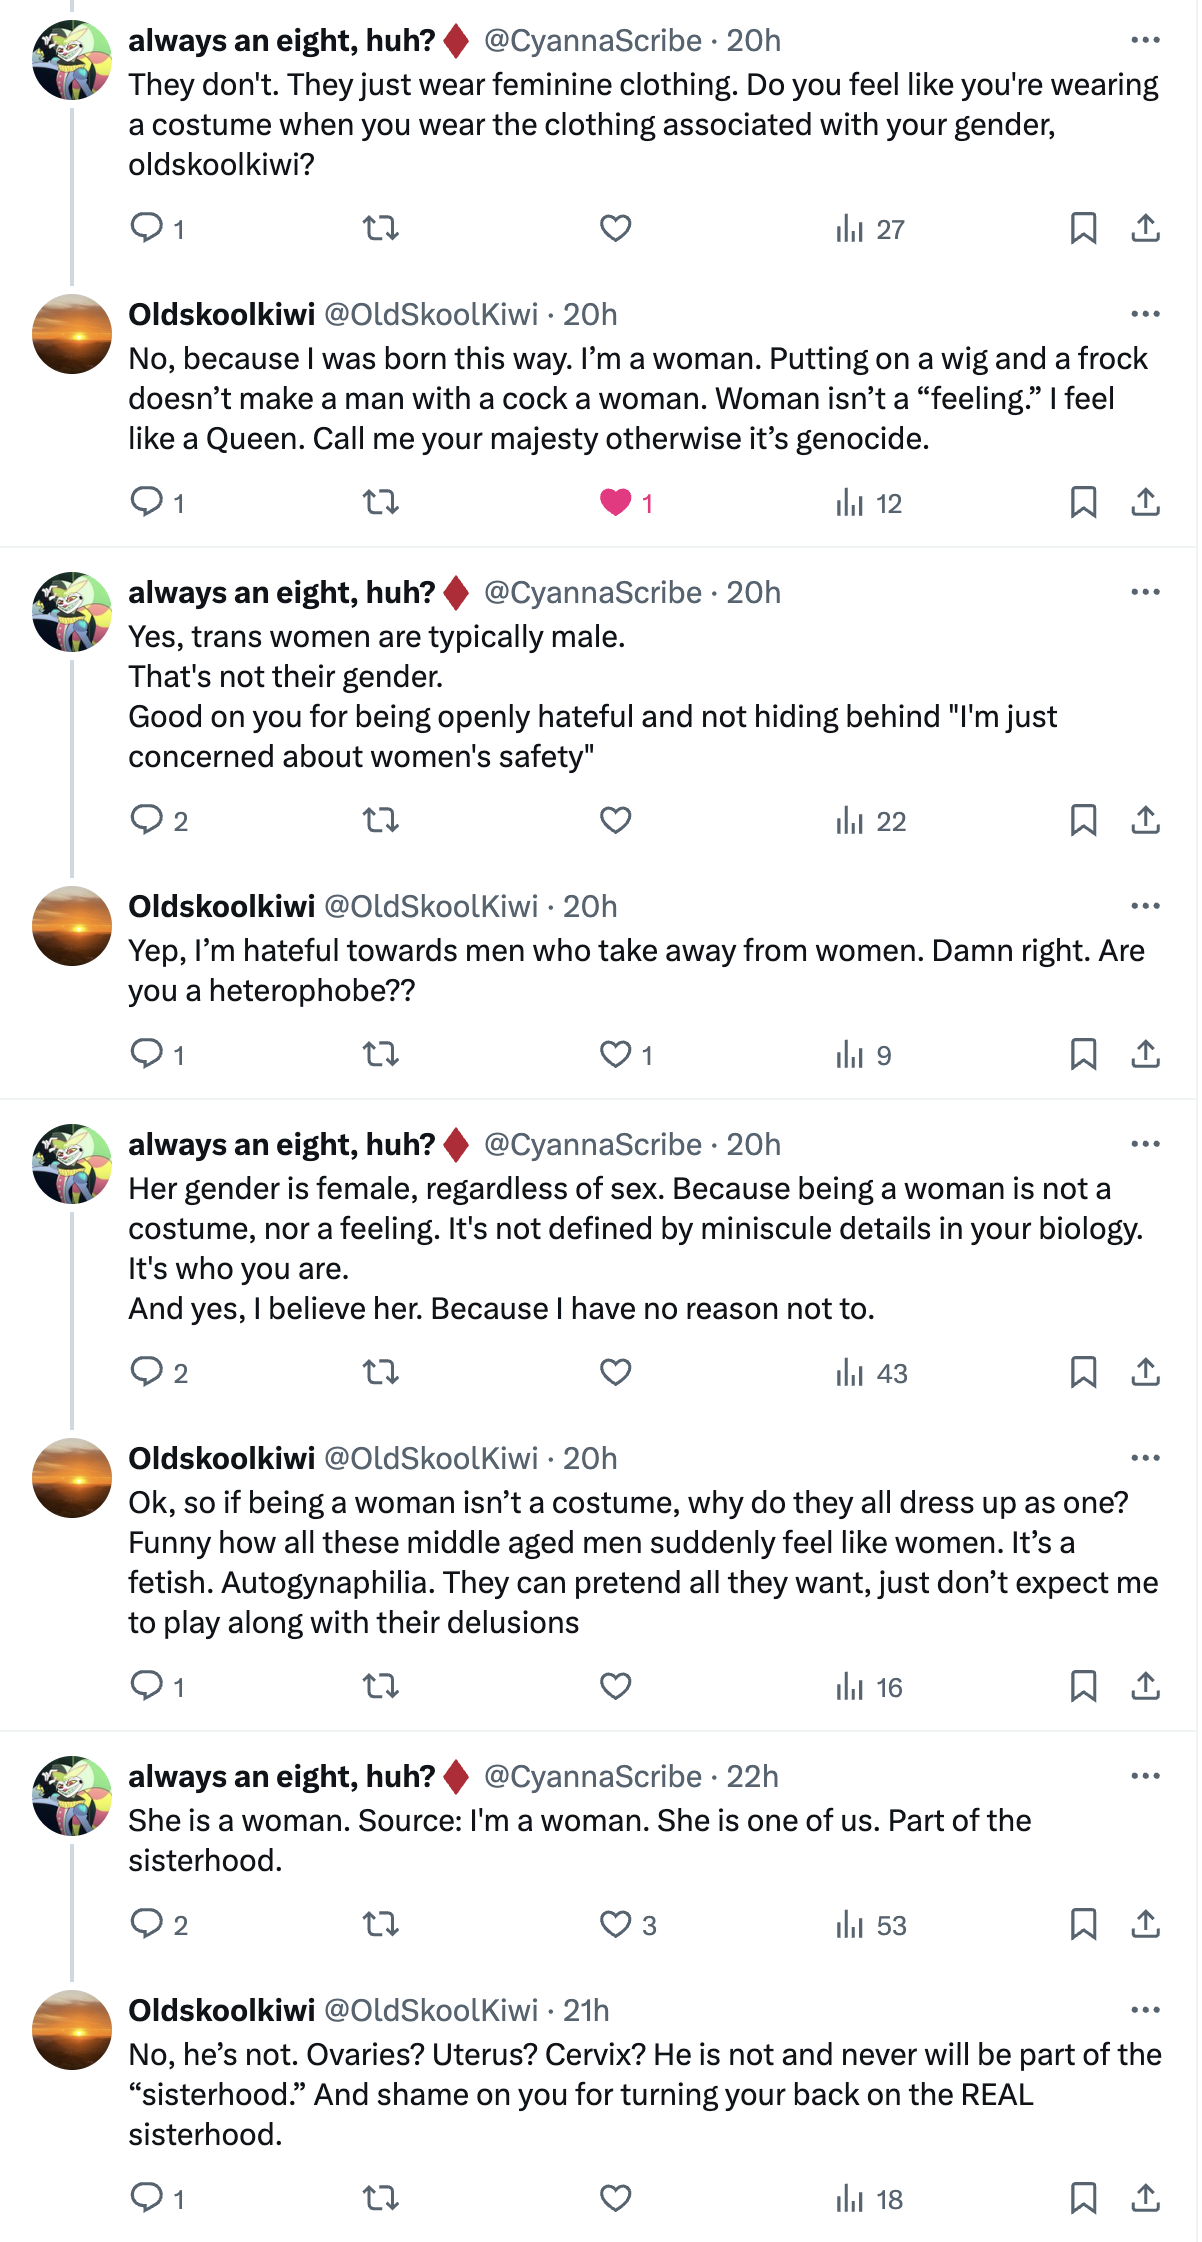Like the 'Yes, trans women are typically male' tweet

[615, 820]
